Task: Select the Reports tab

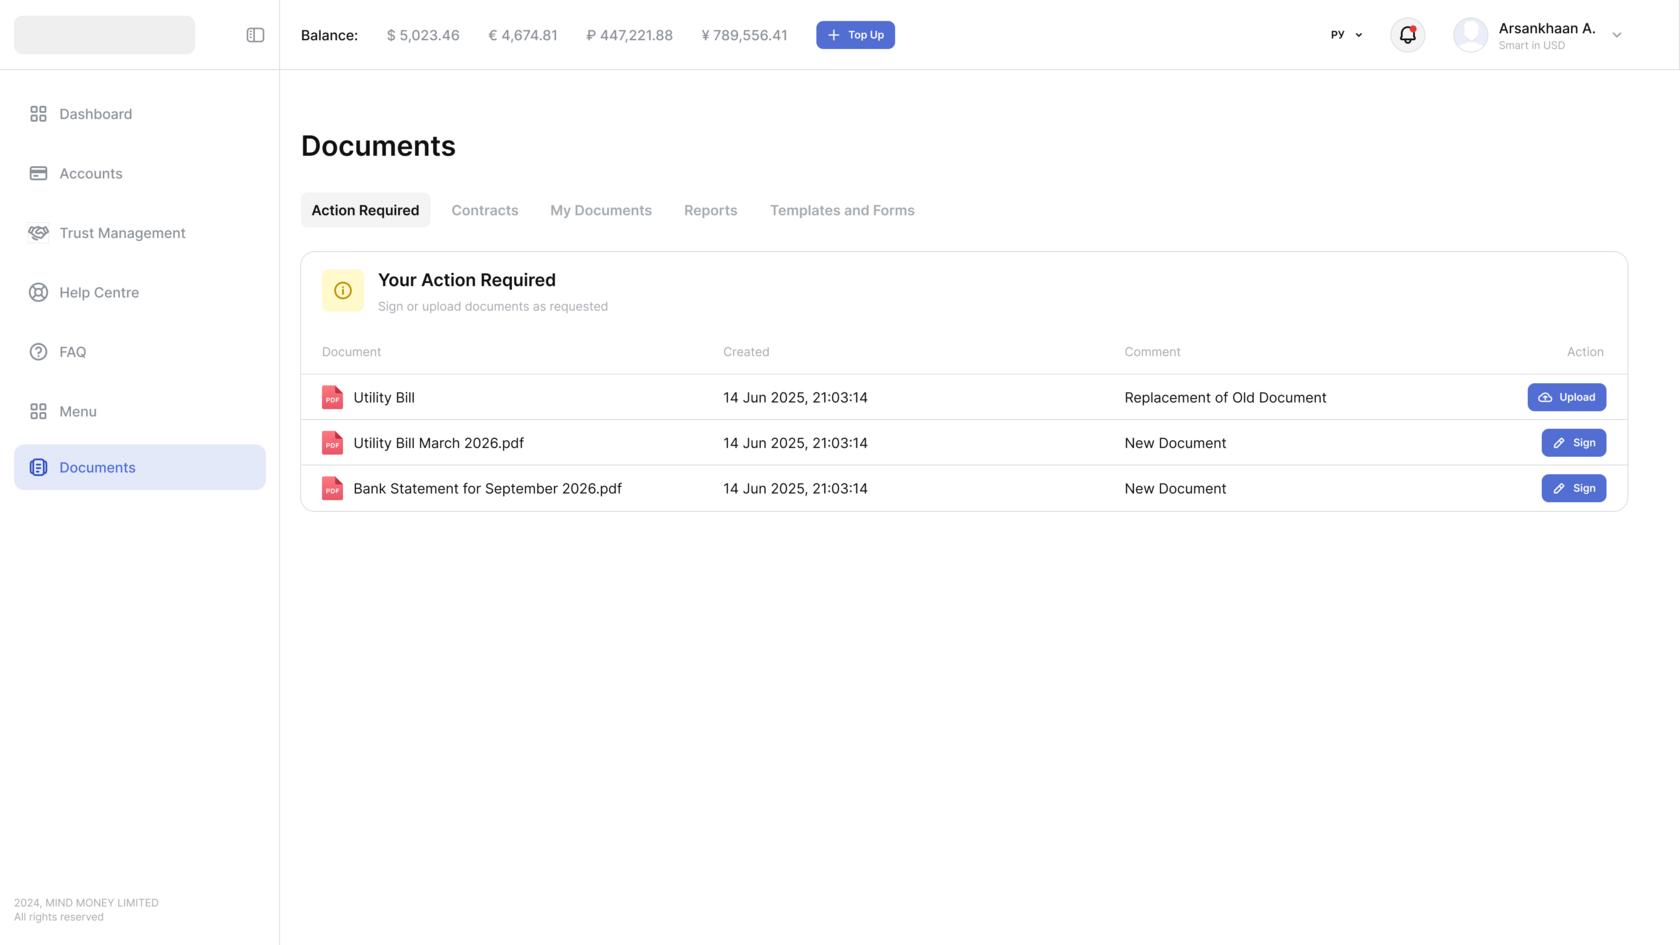Action: click(710, 210)
